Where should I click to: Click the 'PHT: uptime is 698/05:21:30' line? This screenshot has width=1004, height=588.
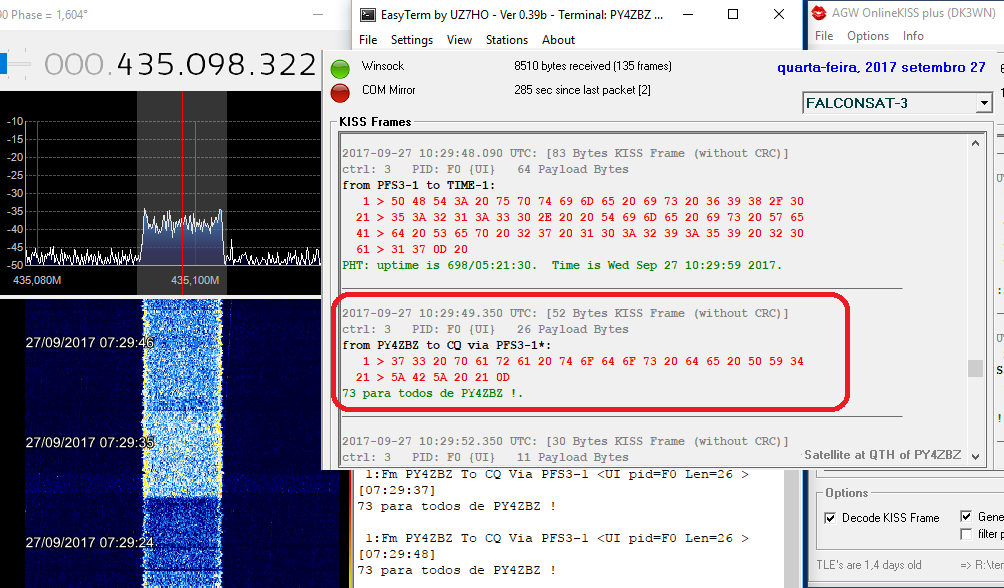pos(562,265)
